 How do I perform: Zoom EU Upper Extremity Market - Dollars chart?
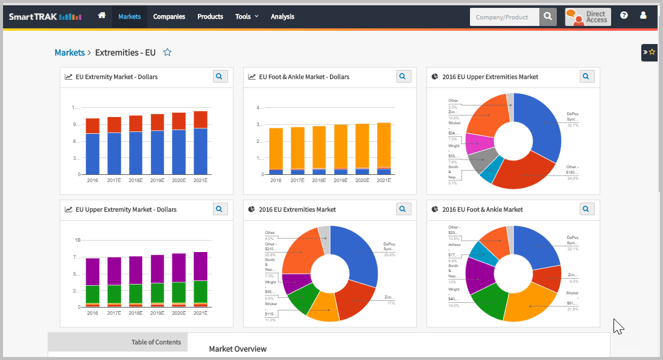tap(220, 209)
